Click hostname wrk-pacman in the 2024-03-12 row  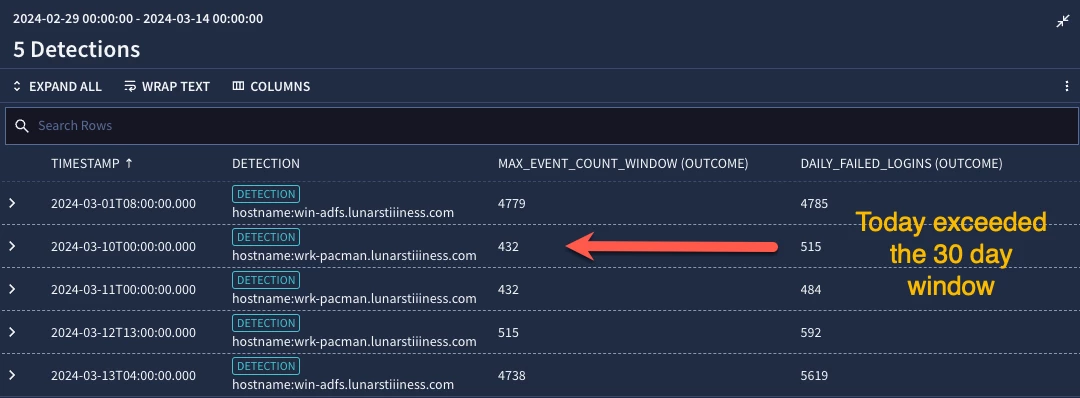(x=354, y=342)
